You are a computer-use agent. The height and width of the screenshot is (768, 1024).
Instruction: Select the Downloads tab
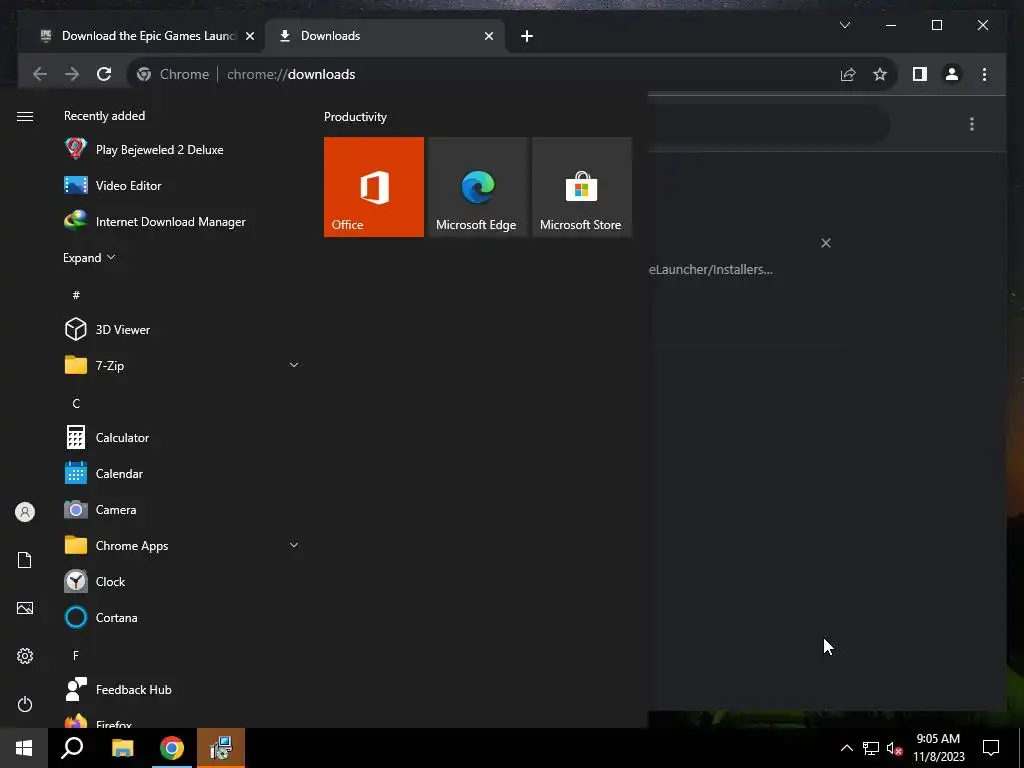[x=385, y=36]
